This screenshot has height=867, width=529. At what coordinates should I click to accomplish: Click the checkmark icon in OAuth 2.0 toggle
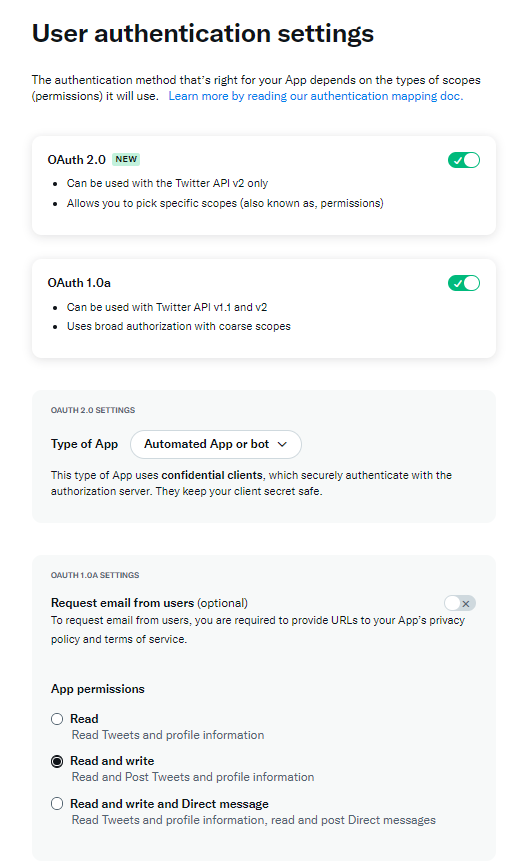(x=457, y=161)
